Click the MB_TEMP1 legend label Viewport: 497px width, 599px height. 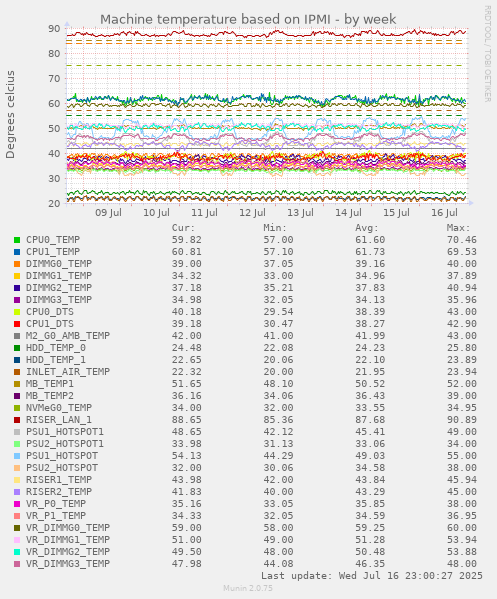pos(50,384)
